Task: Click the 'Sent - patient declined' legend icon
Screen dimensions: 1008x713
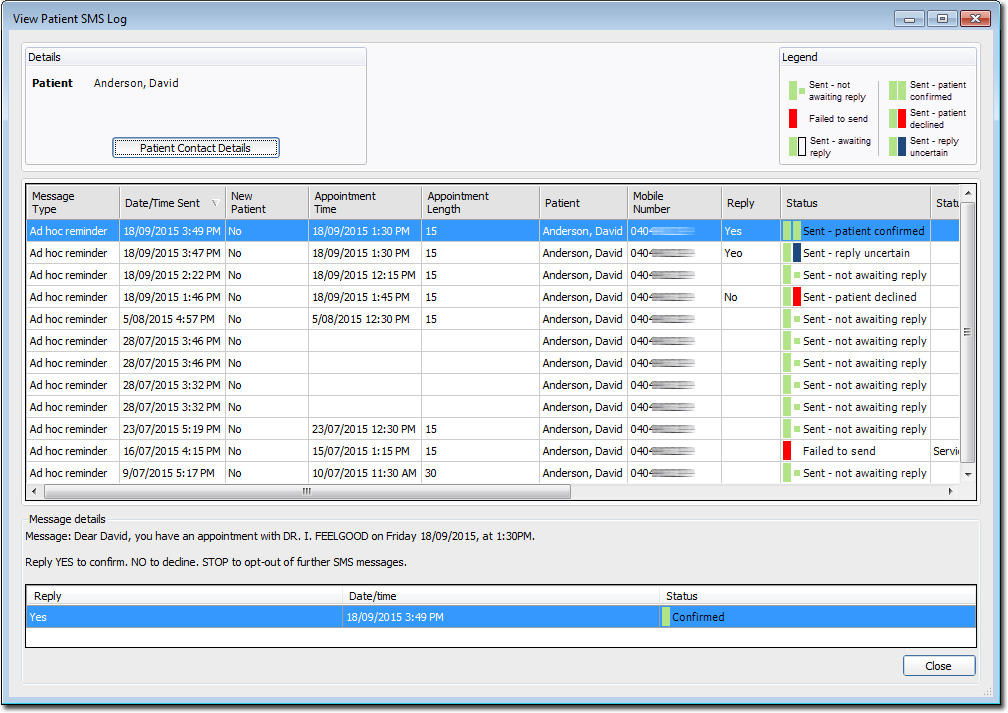Action: tap(897, 119)
